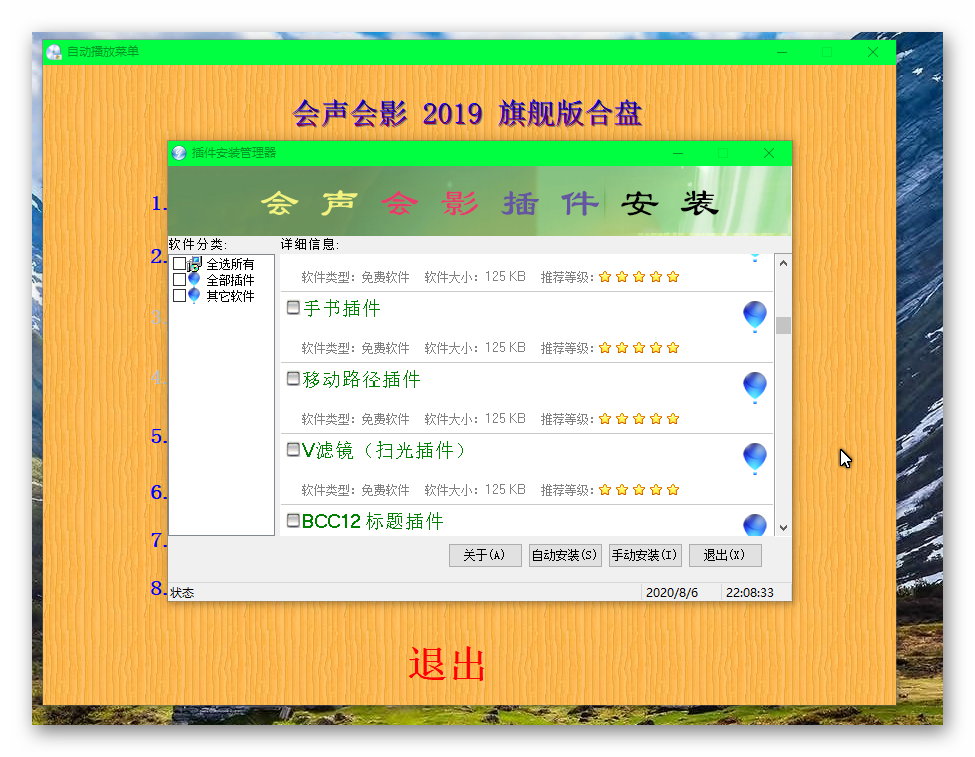
Task: Start 自动安装(S) automatic installation
Action: (565, 555)
